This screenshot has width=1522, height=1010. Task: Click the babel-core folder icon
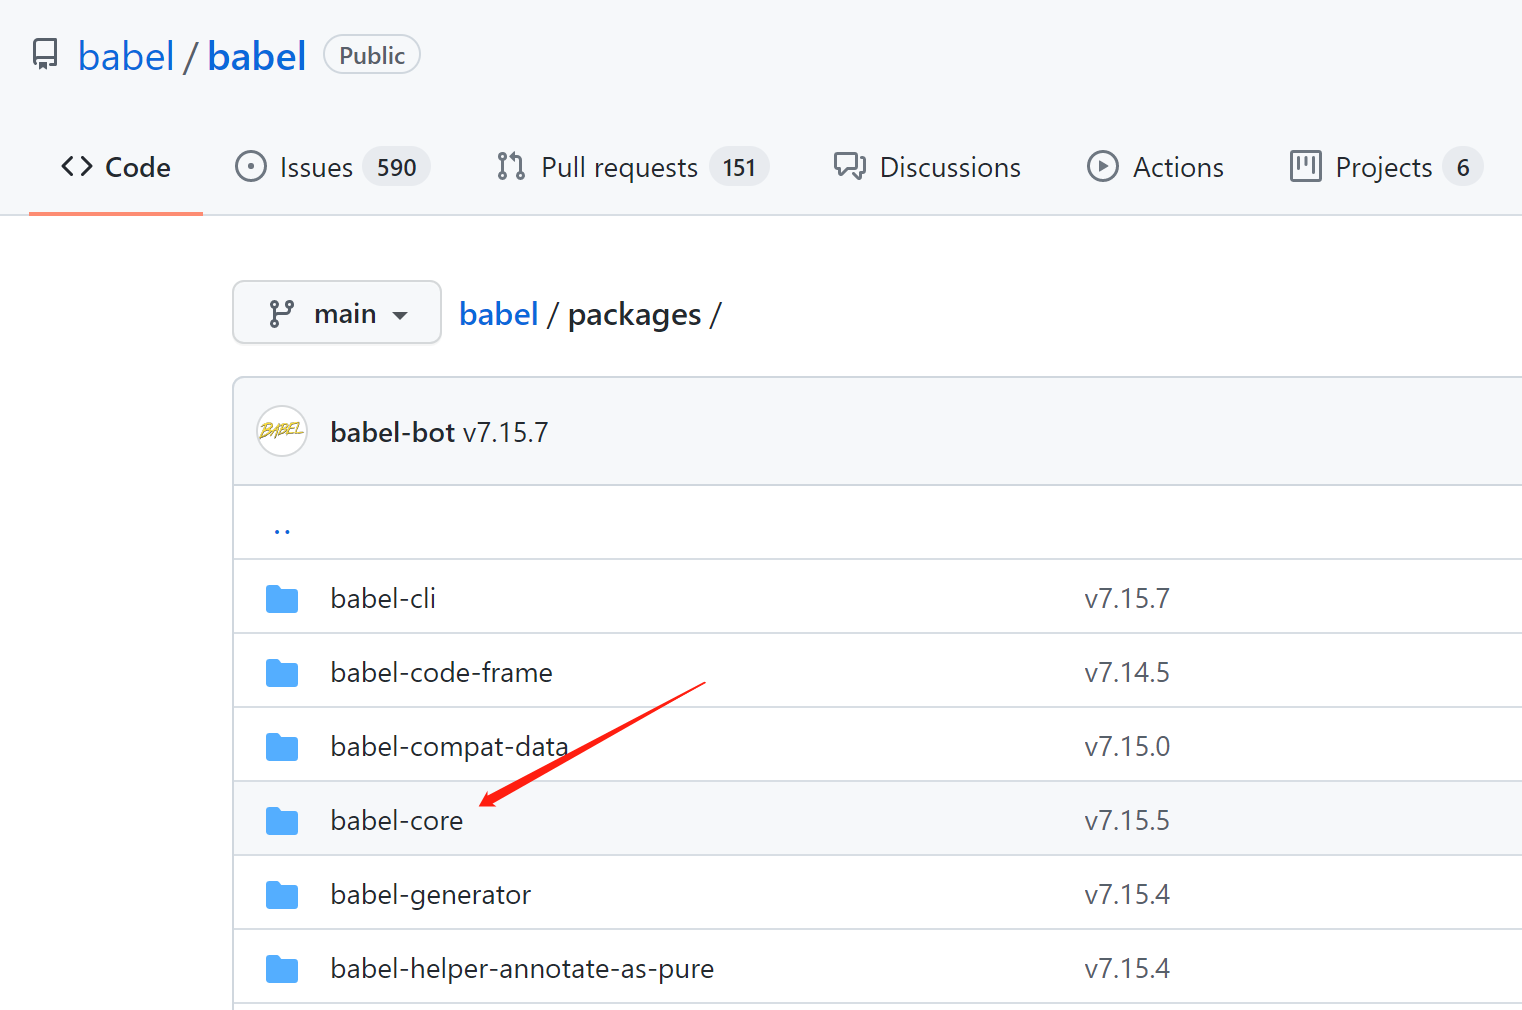click(x=282, y=821)
